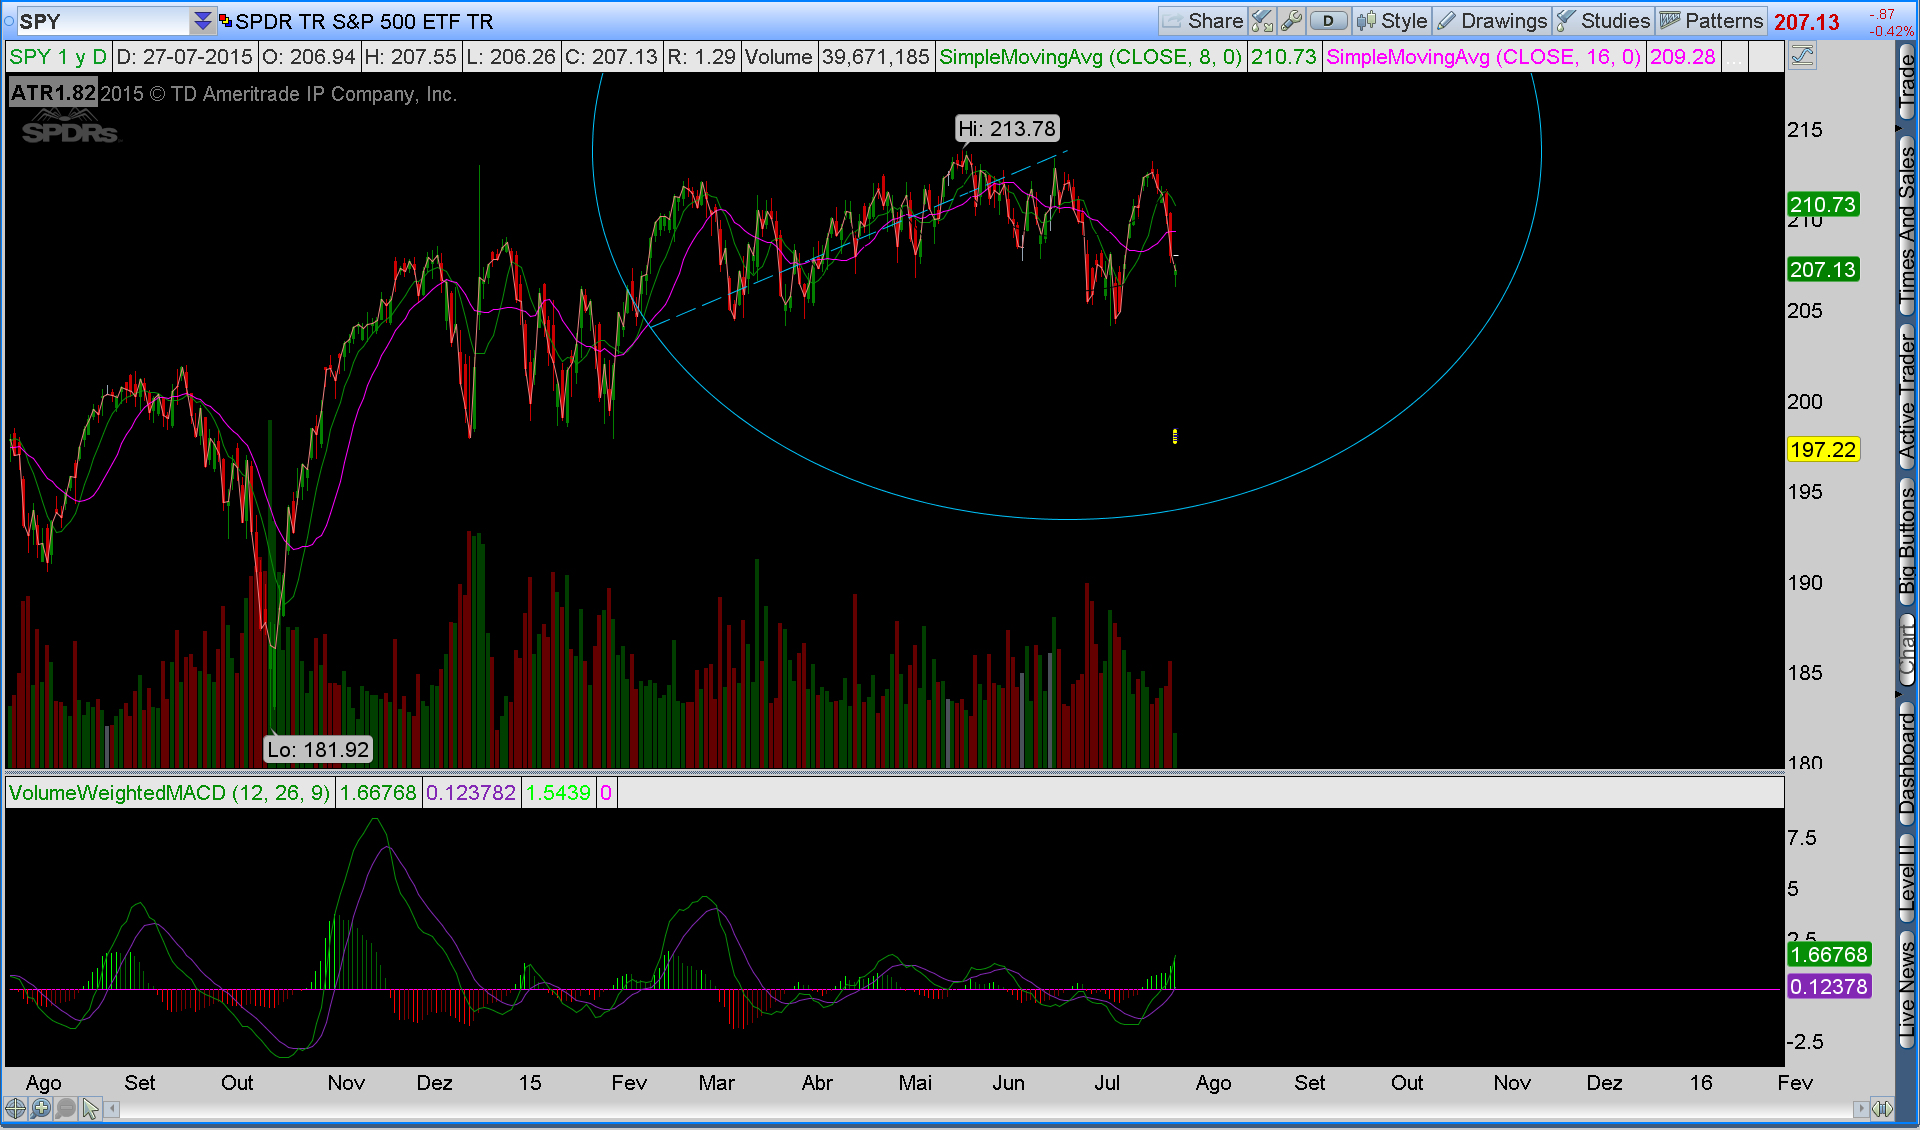Click the expand icon at scrollbar right end
This screenshot has width=1920, height=1130.
coord(1882,1108)
